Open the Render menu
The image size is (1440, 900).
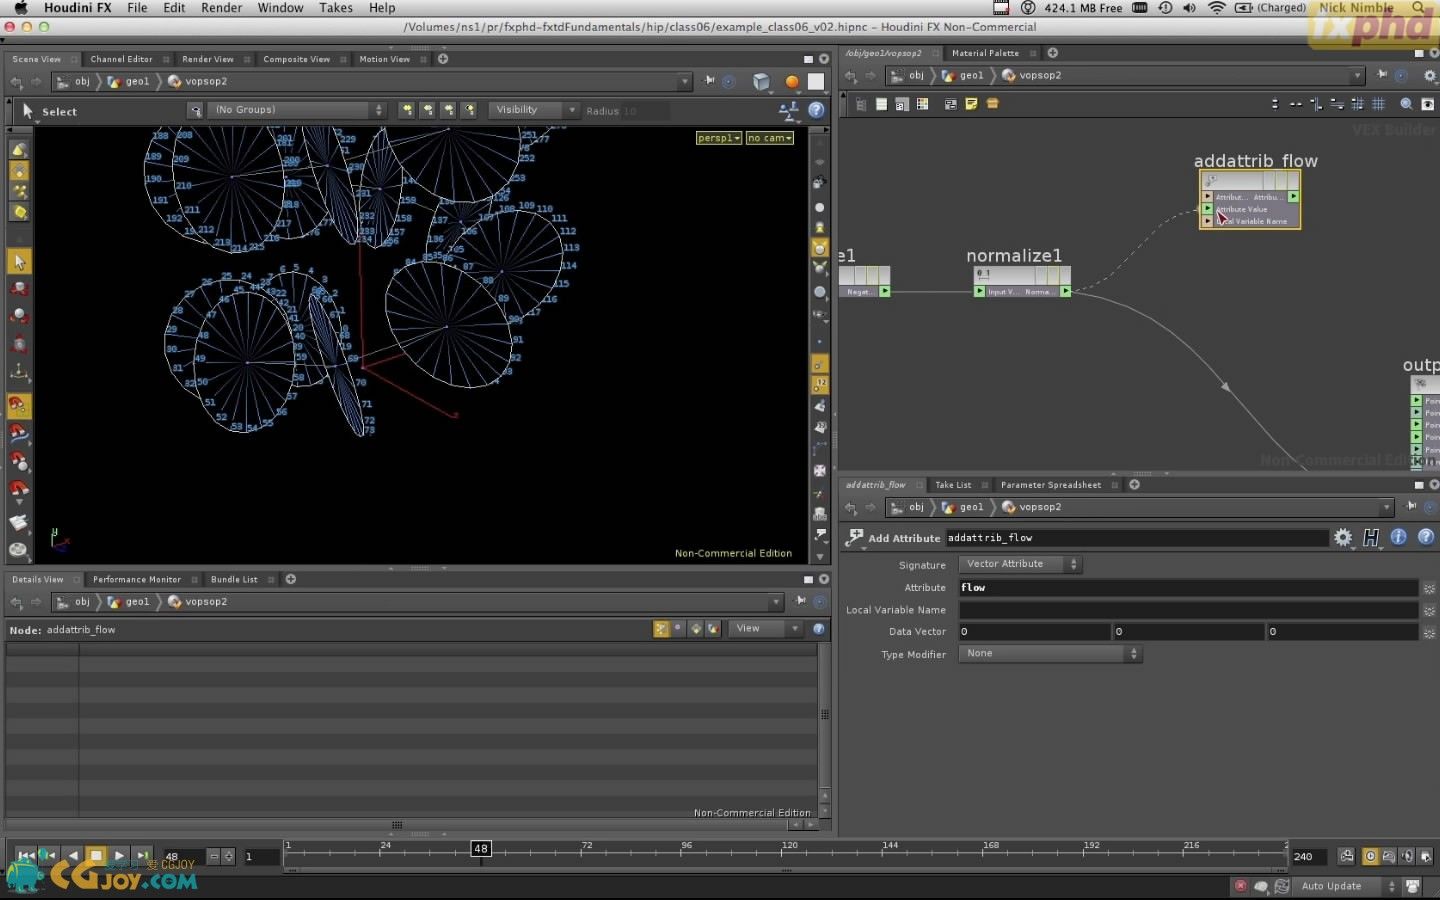(221, 8)
